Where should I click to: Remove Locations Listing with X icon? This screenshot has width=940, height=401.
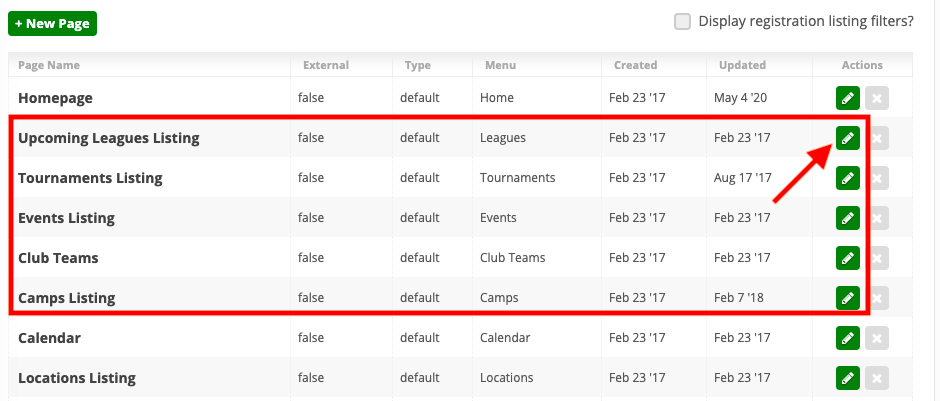876,378
